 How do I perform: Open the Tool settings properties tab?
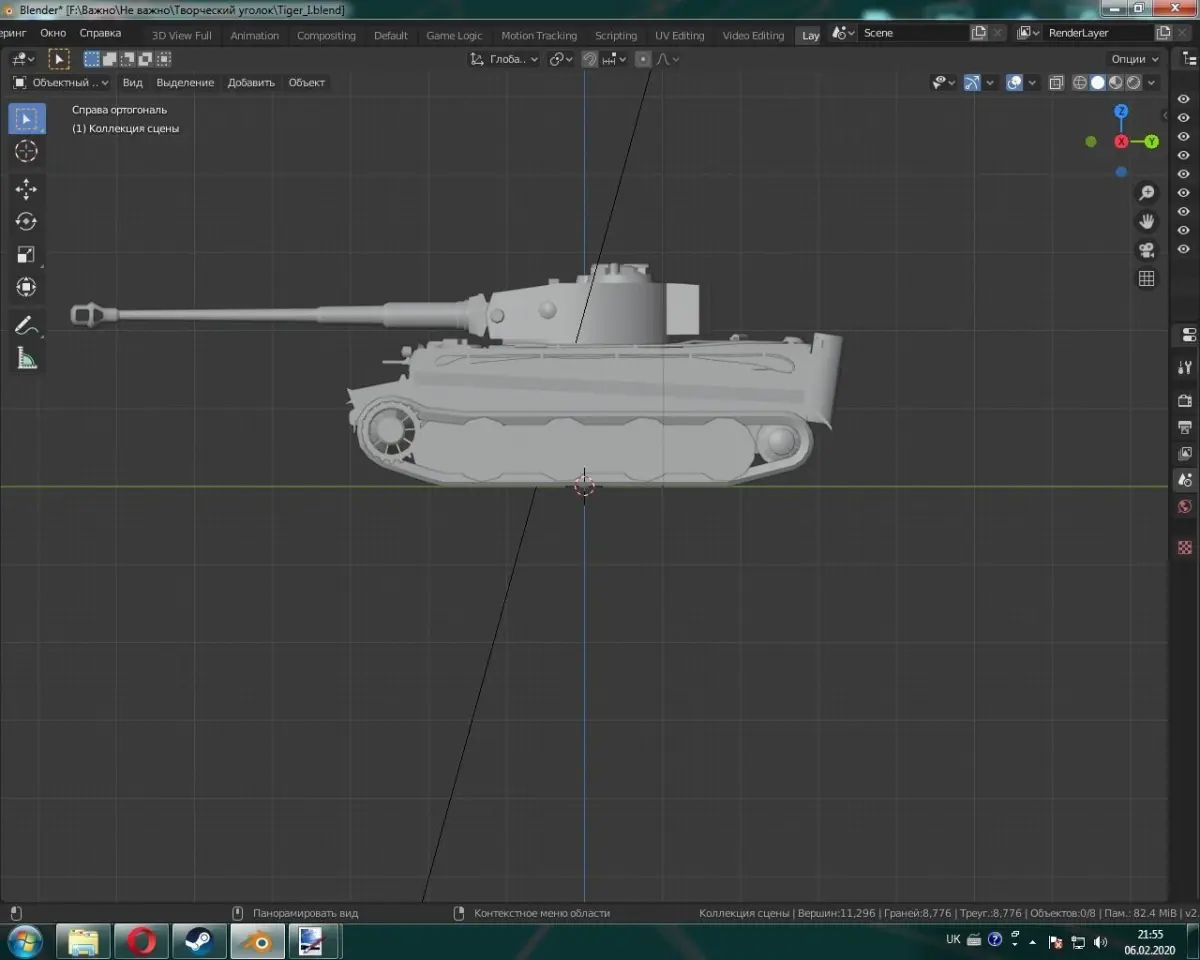[x=1186, y=367]
